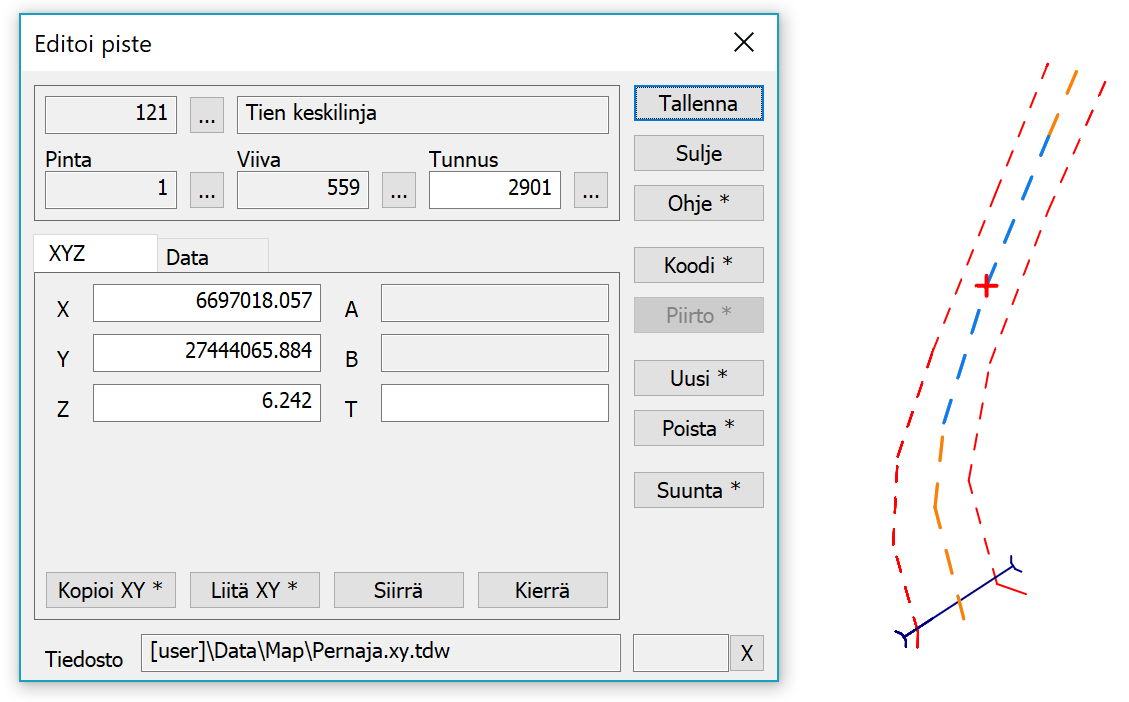Click the small X button beside Tiedosto
The height and width of the screenshot is (702, 1129).
[746, 654]
